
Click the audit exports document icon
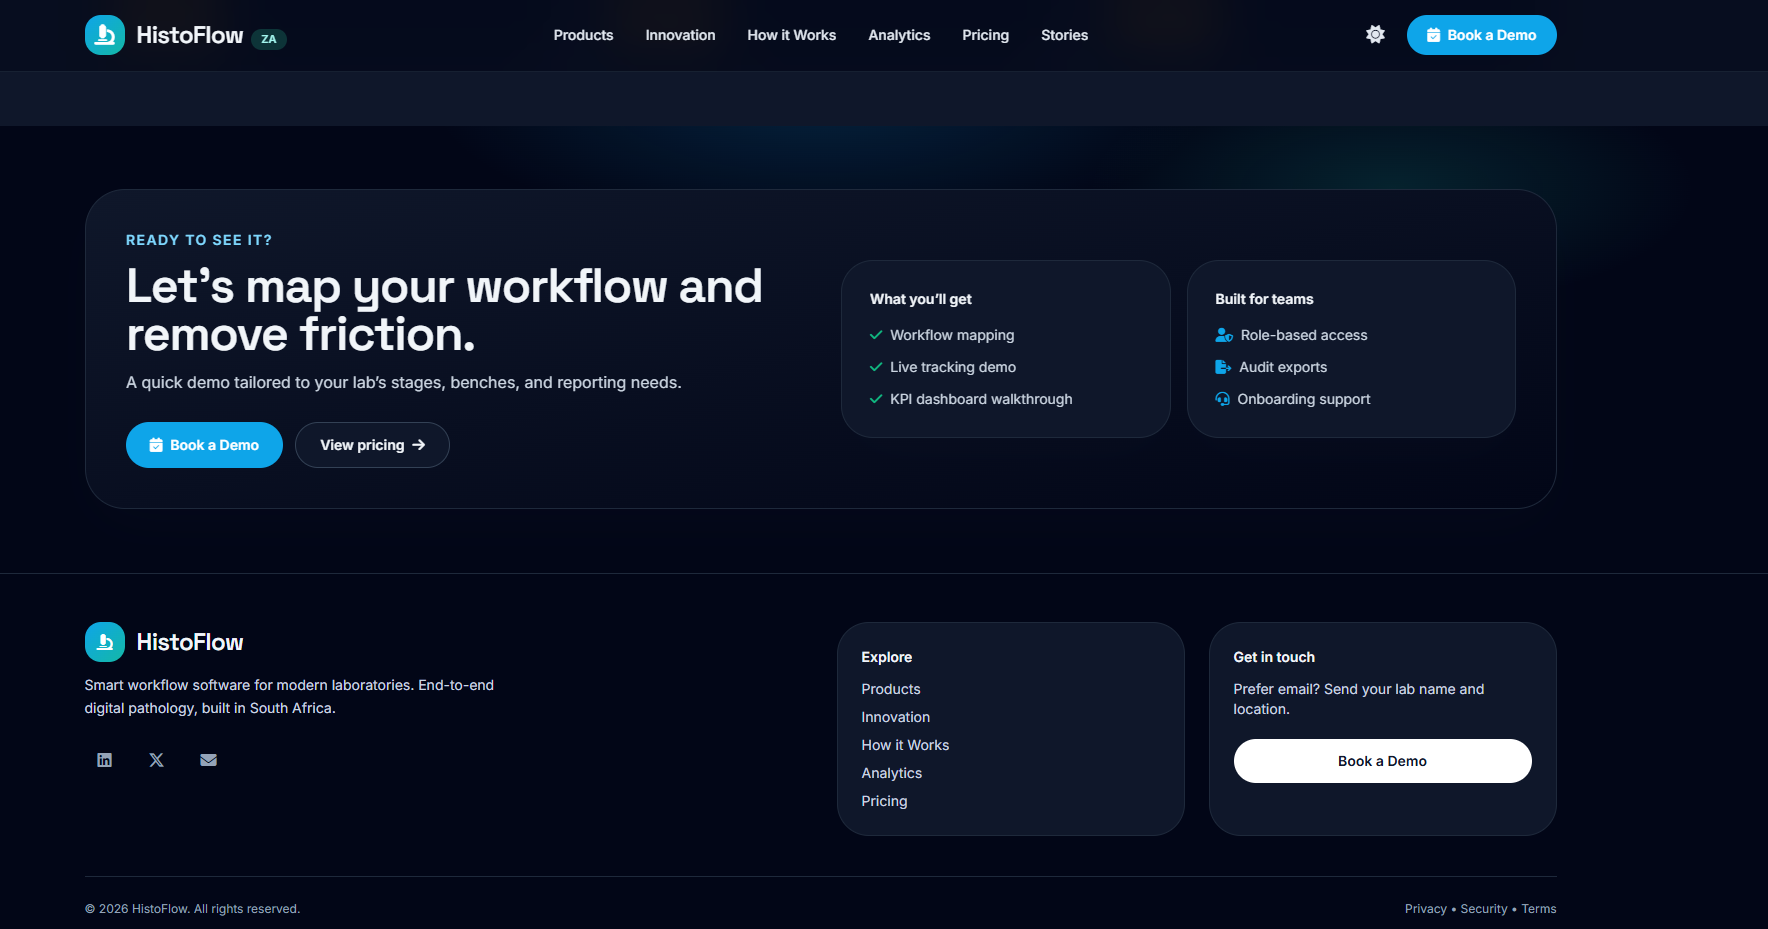pos(1222,367)
